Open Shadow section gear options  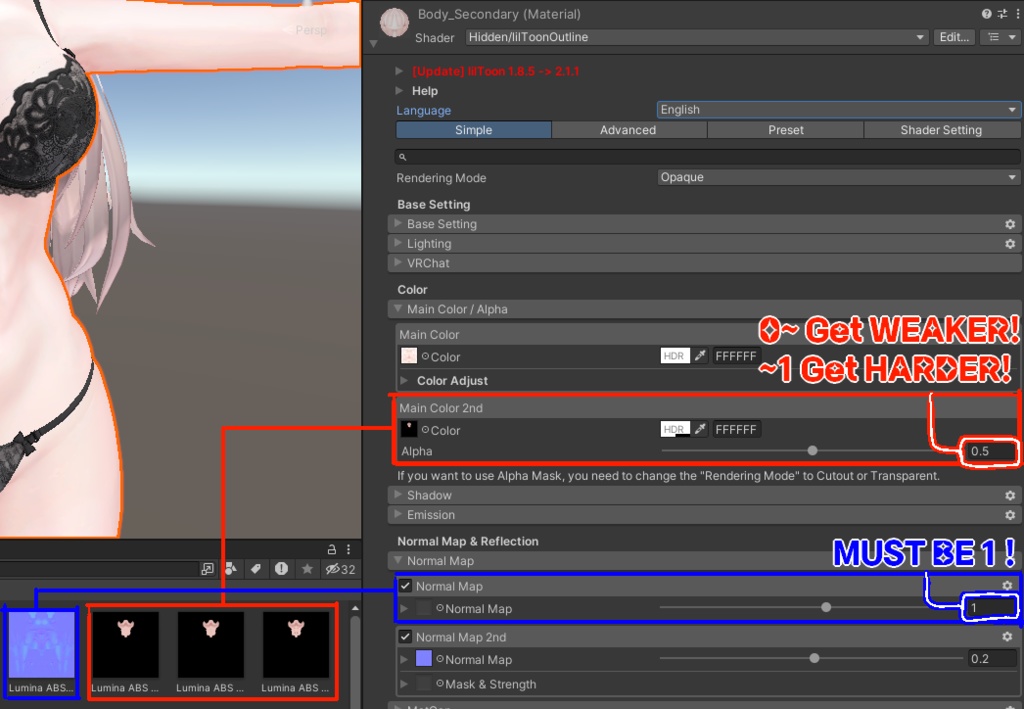[1010, 496]
